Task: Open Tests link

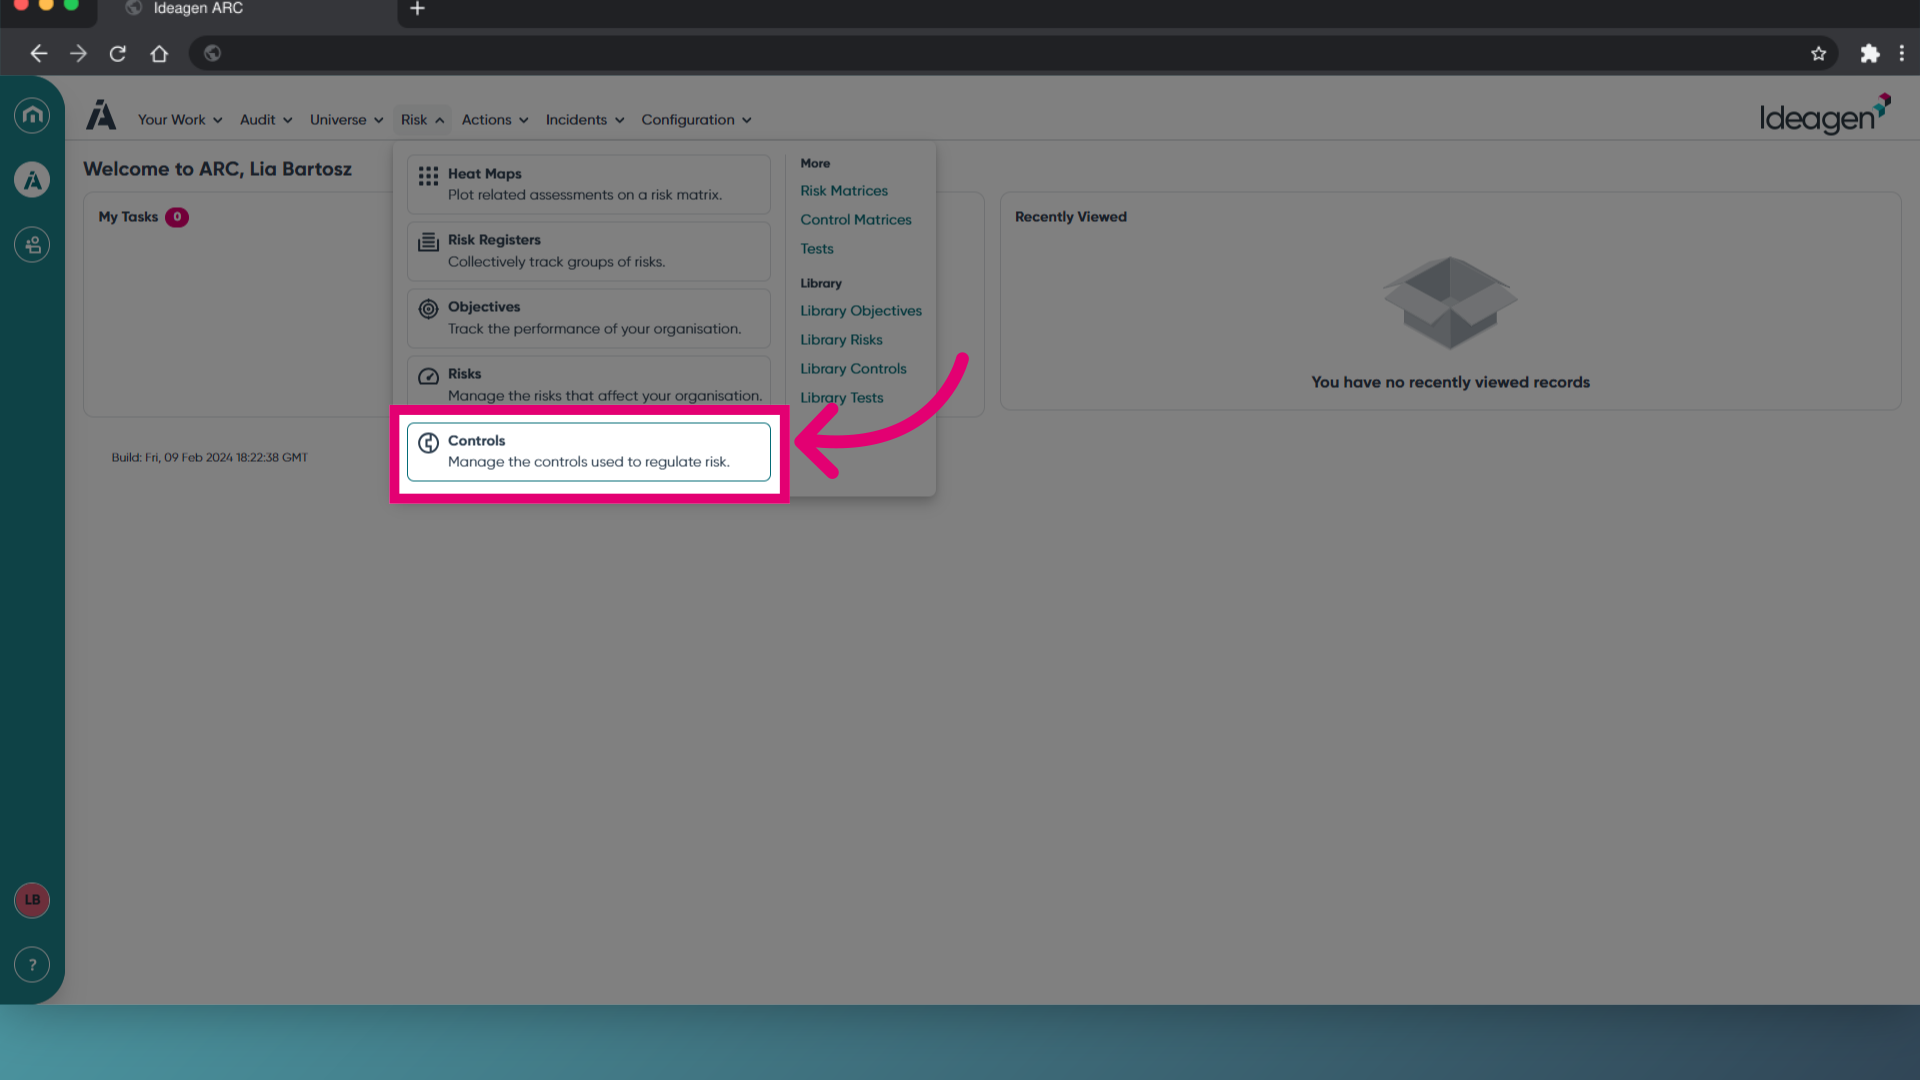Action: pos(817,249)
